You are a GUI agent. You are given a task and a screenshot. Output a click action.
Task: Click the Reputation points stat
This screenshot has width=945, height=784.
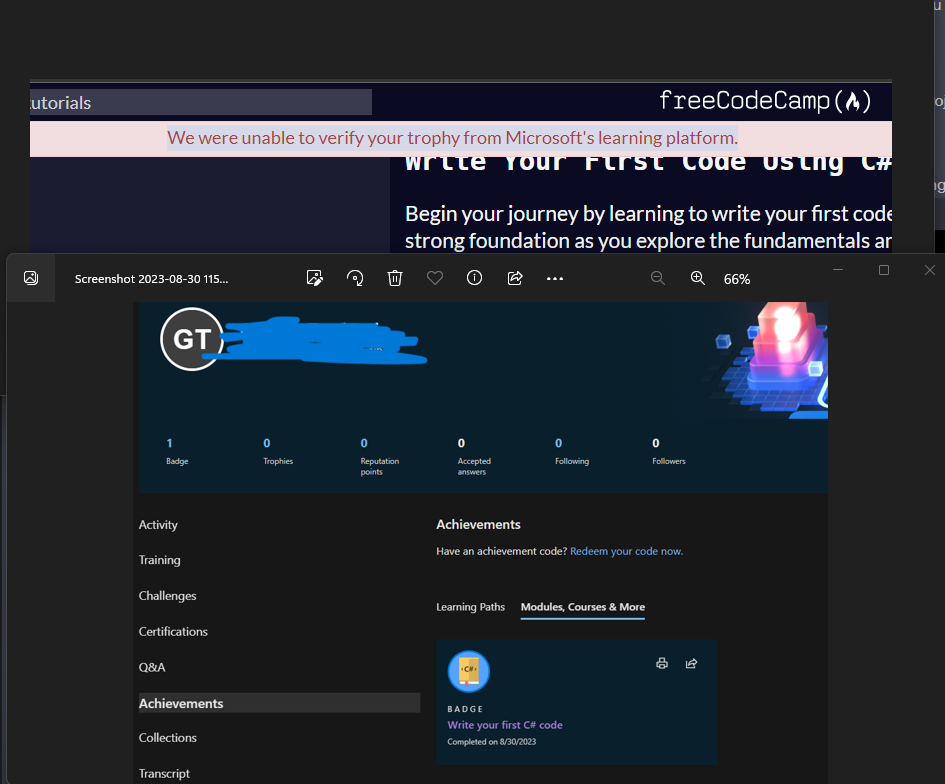(380, 457)
